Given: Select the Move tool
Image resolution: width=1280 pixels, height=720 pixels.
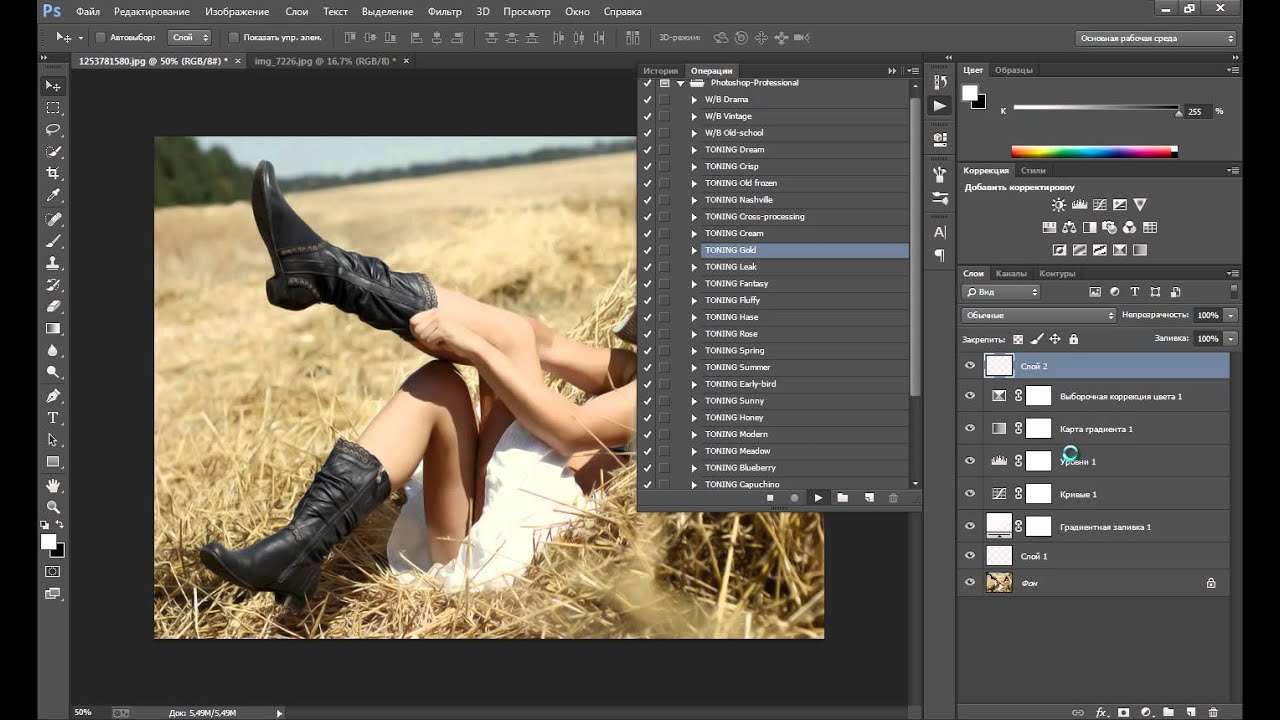Looking at the screenshot, I should (53, 86).
